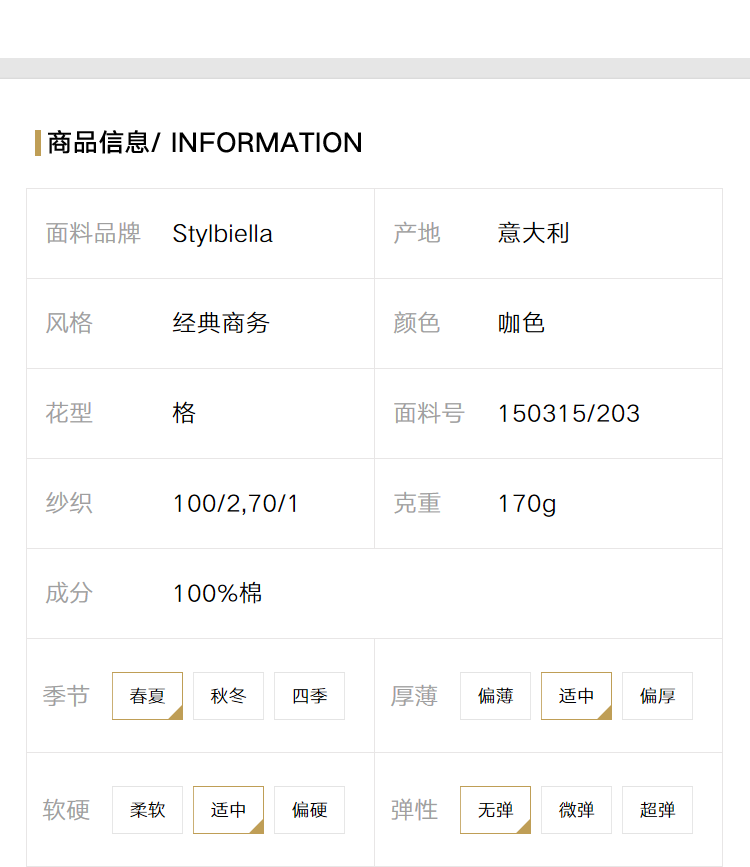Click the 100%棉 composition text
This screenshot has height=867, width=750.
click(217, 593)
